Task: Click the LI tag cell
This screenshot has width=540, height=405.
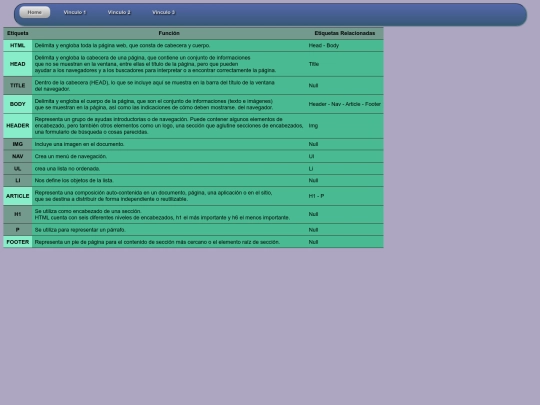Action: (x=18, y=180)
